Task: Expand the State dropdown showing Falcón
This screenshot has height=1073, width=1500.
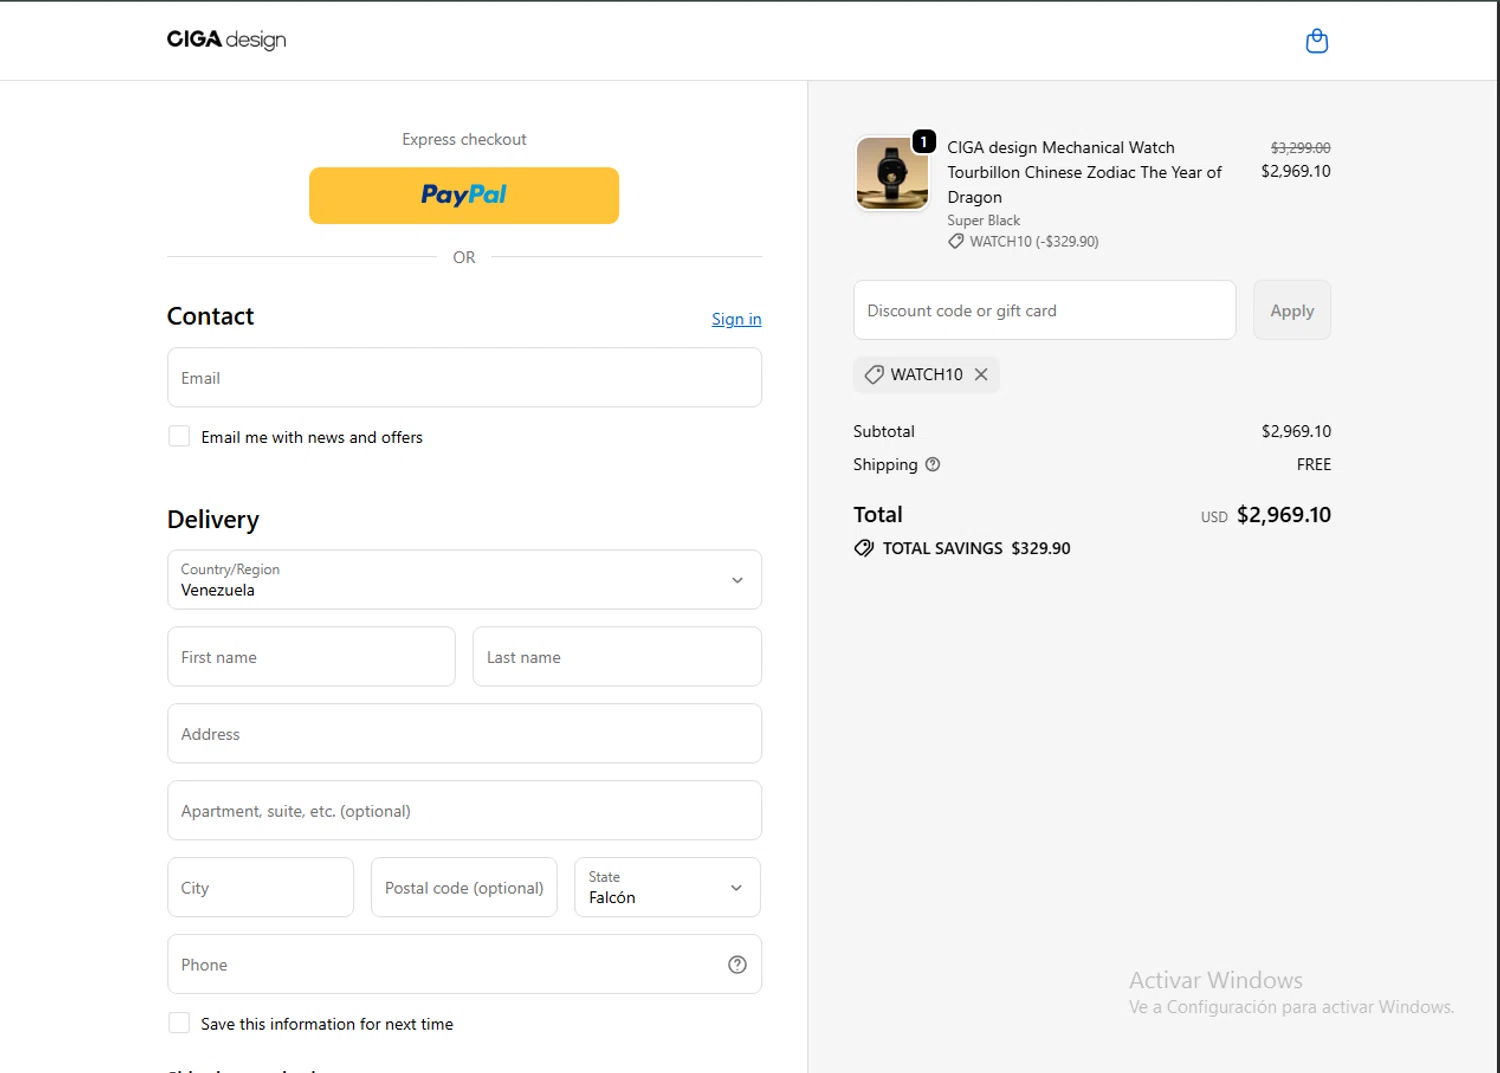Action: click(667, 888)
